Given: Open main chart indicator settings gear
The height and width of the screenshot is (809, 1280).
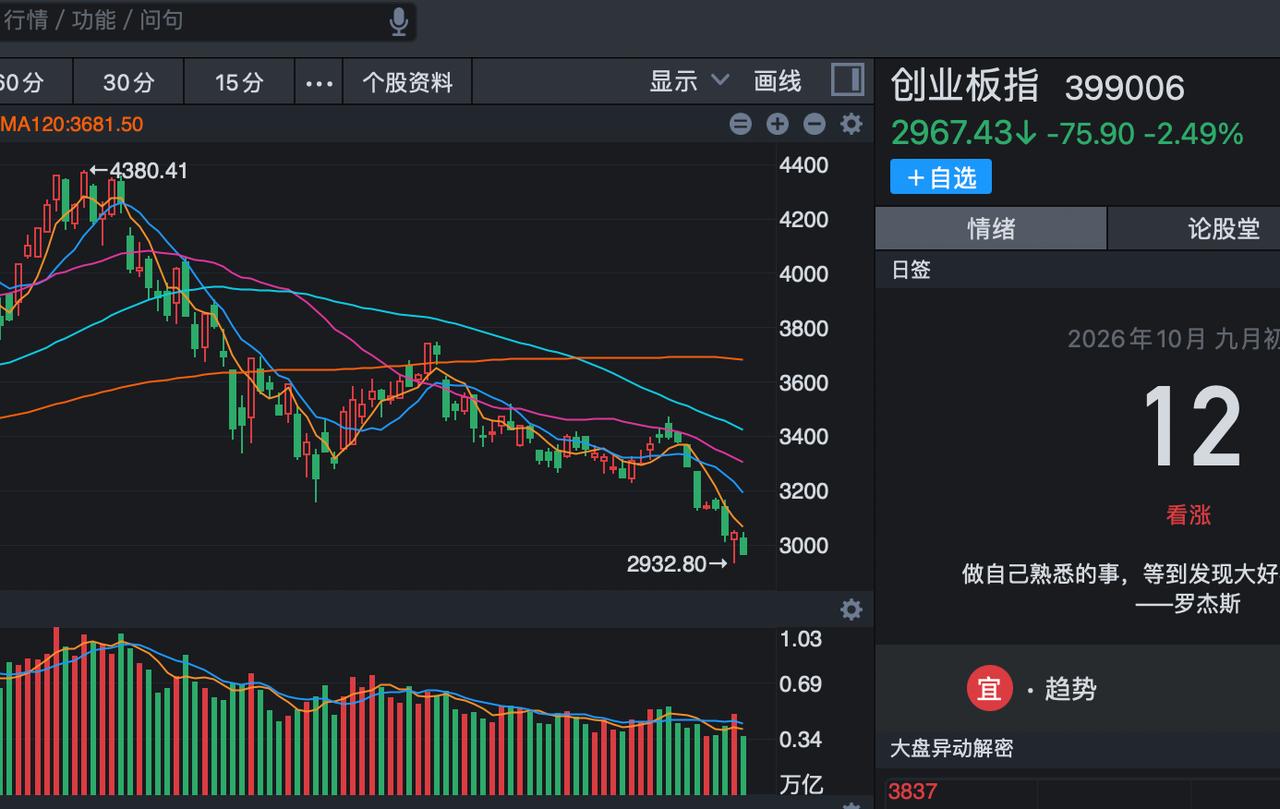Looking at the screenshot, I should coord(851,124).
